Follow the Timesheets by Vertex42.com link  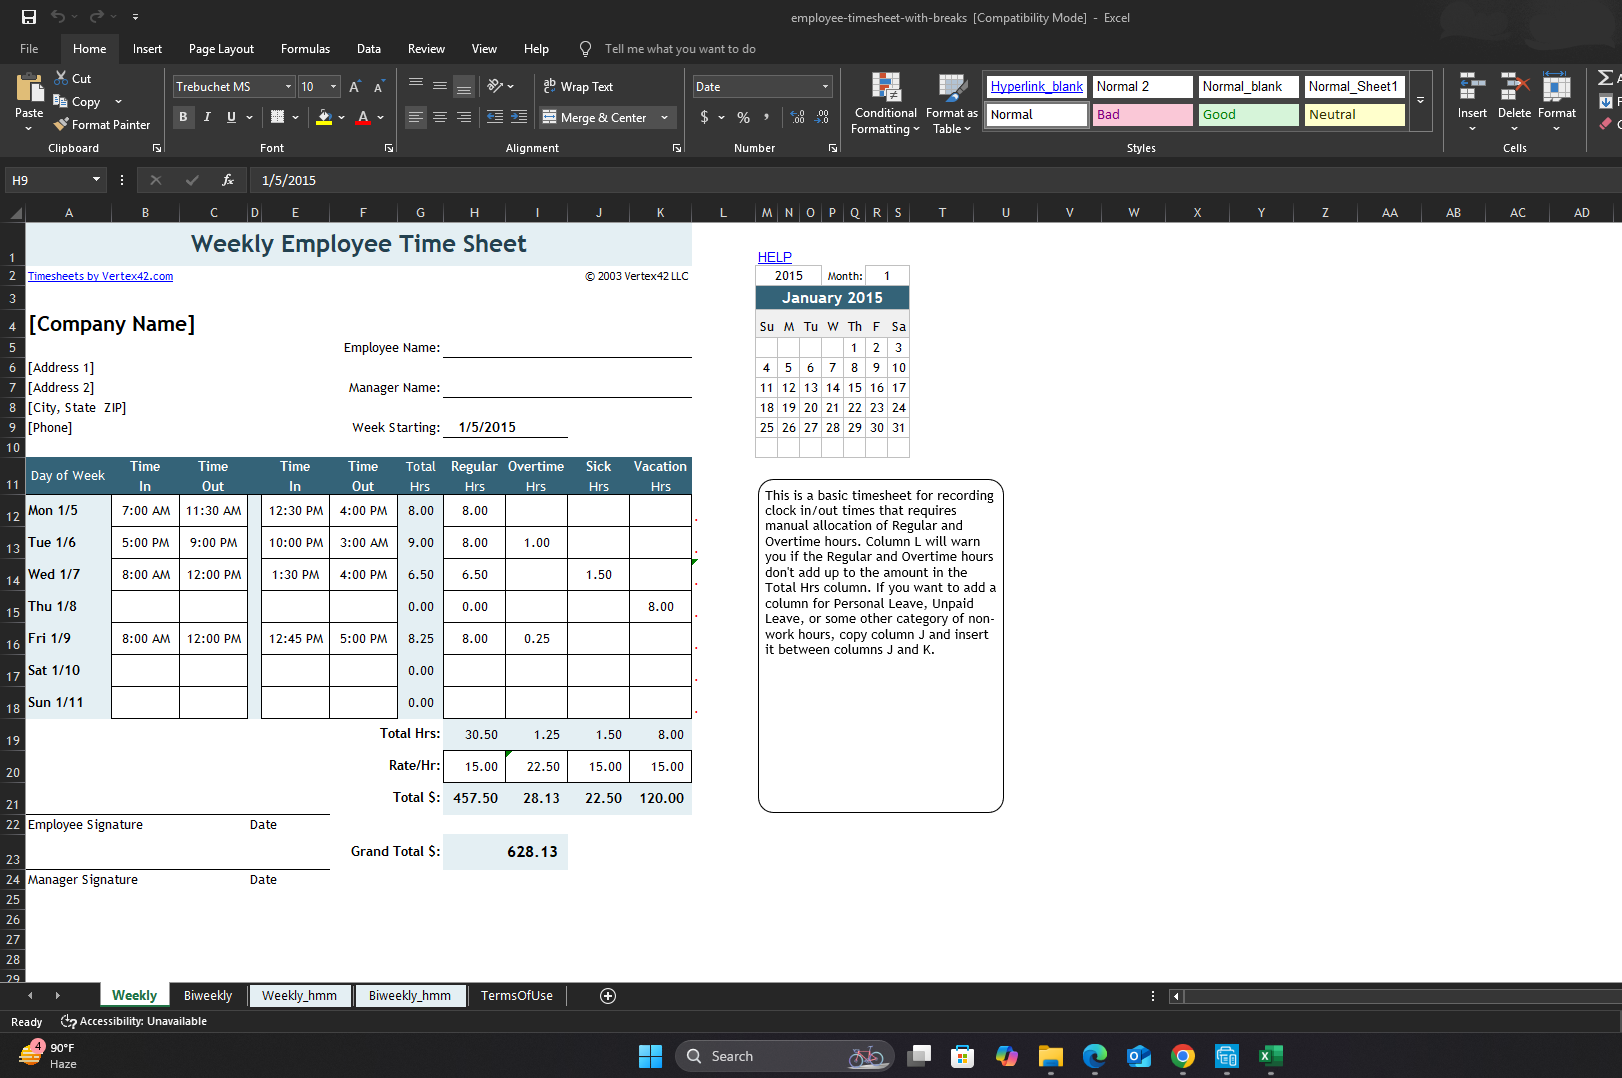[x=100, y=276]
